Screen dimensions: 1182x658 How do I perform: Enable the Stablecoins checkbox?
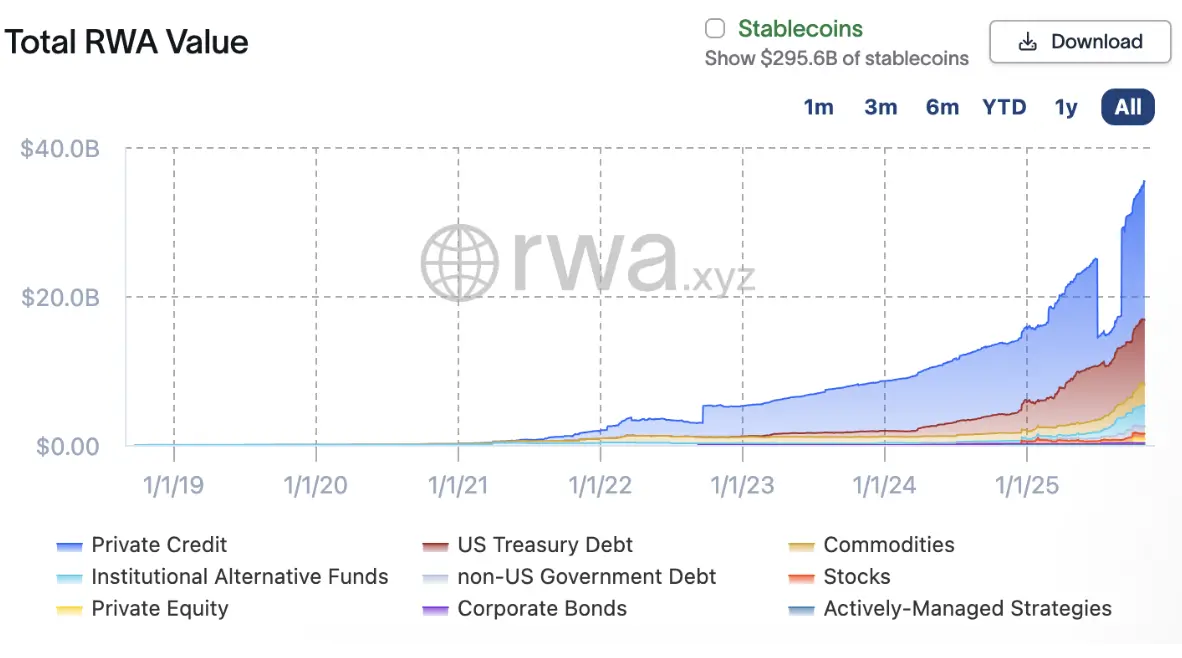(715, 29)
